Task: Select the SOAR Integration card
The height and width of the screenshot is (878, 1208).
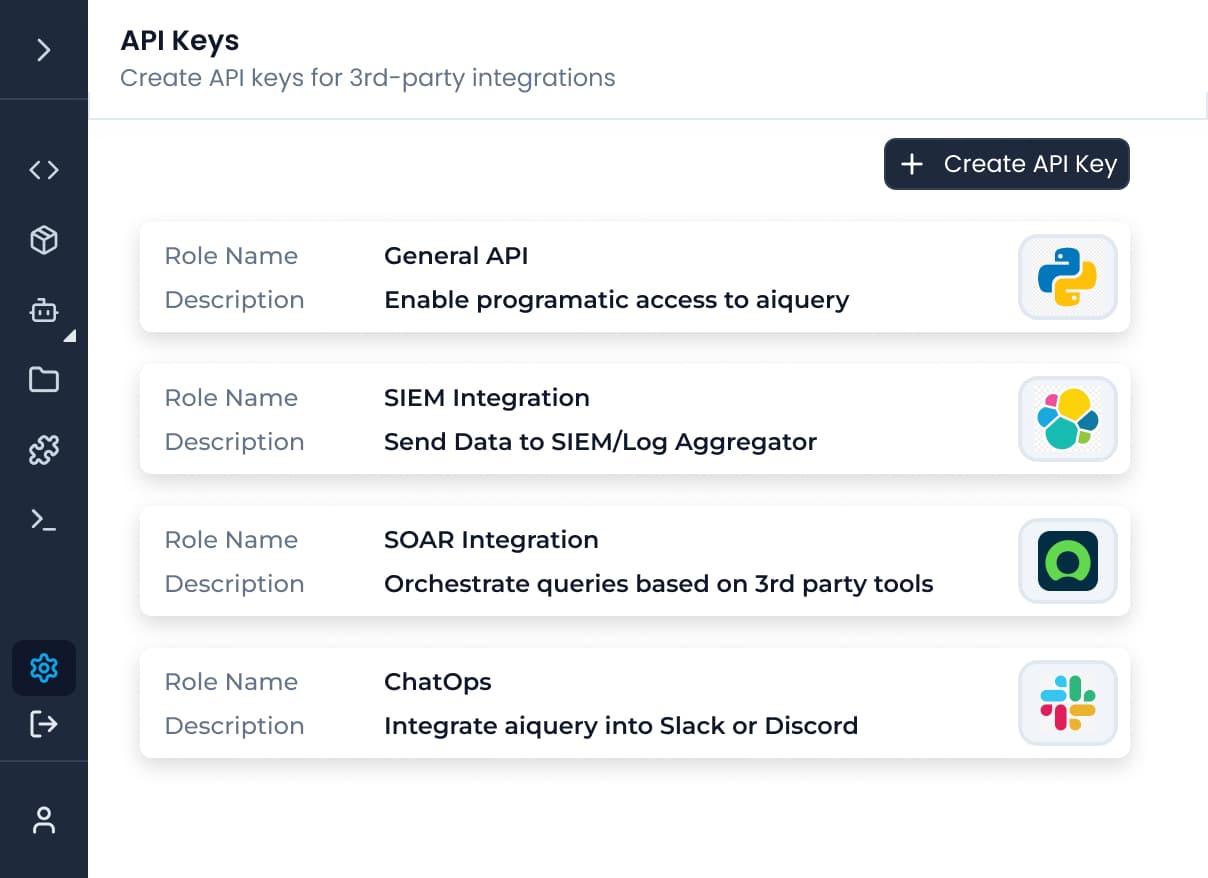Action: click(634, 561)
